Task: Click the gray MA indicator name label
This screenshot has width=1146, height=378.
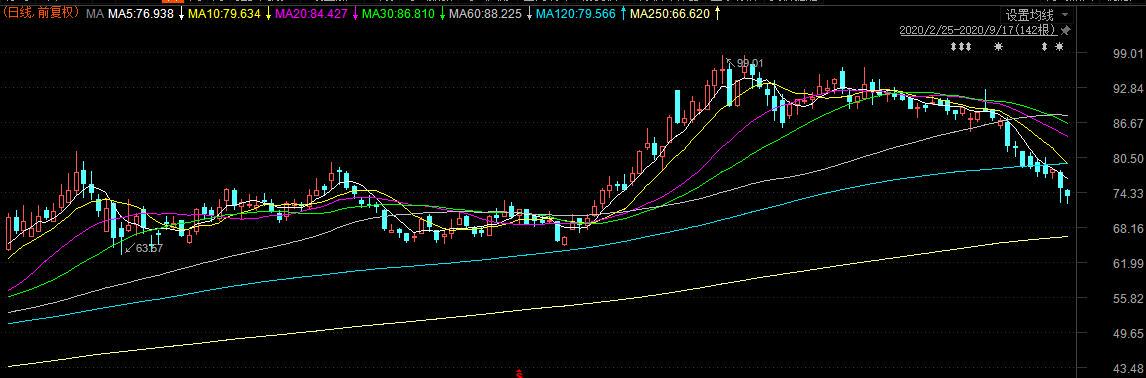Action: tap(94, 13)
